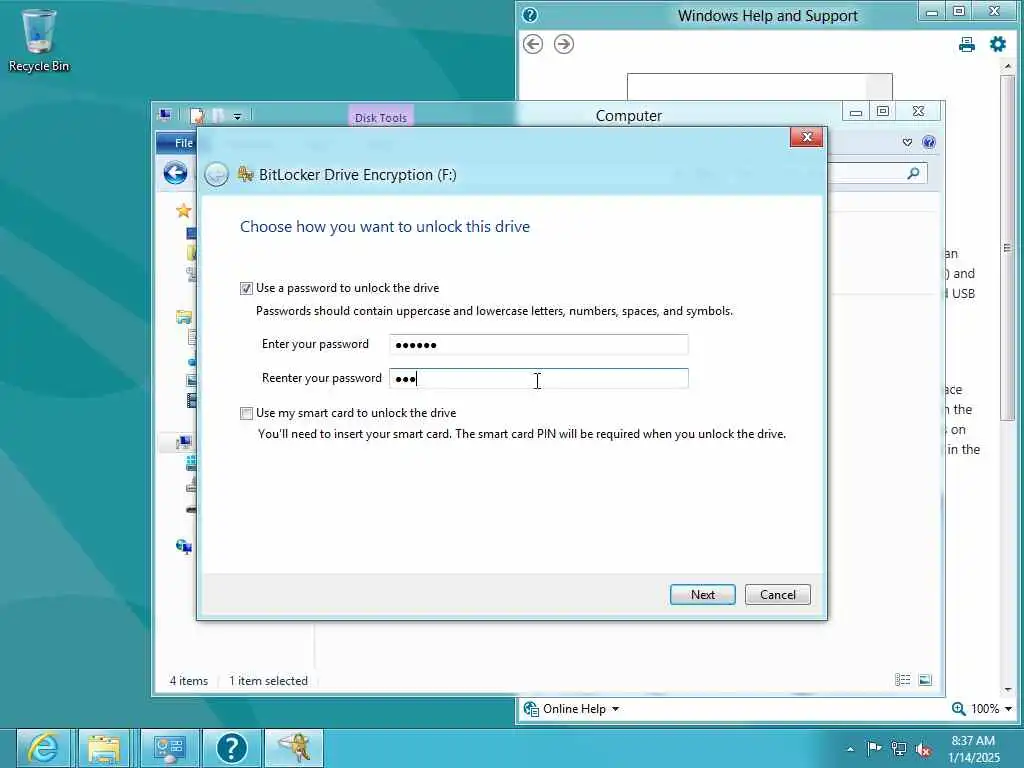Viewport: 1024px width, 768px height.
Task: Open Help icon in Computer window ribbon
Action: [x=929, y=142]
